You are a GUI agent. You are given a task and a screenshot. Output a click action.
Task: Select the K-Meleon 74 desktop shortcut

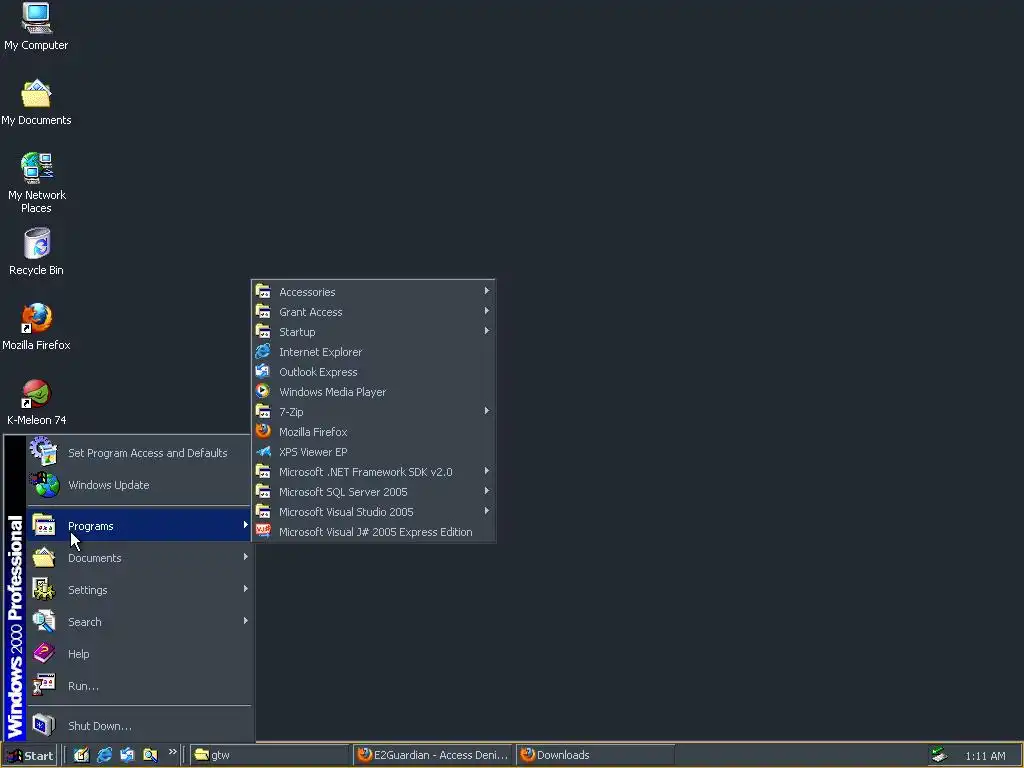pyautogui.click(x=36, y=402)
